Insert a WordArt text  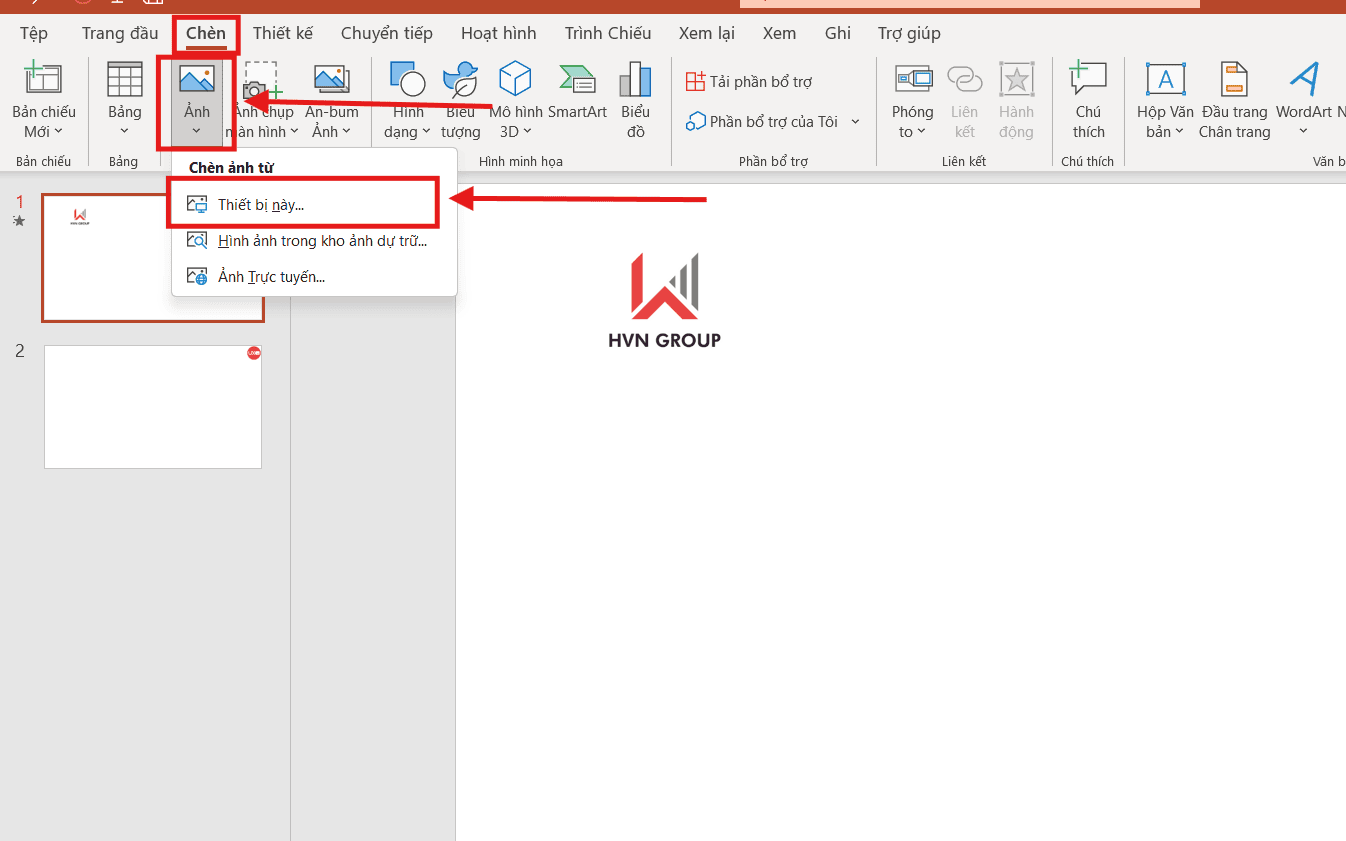[1303, 80]
